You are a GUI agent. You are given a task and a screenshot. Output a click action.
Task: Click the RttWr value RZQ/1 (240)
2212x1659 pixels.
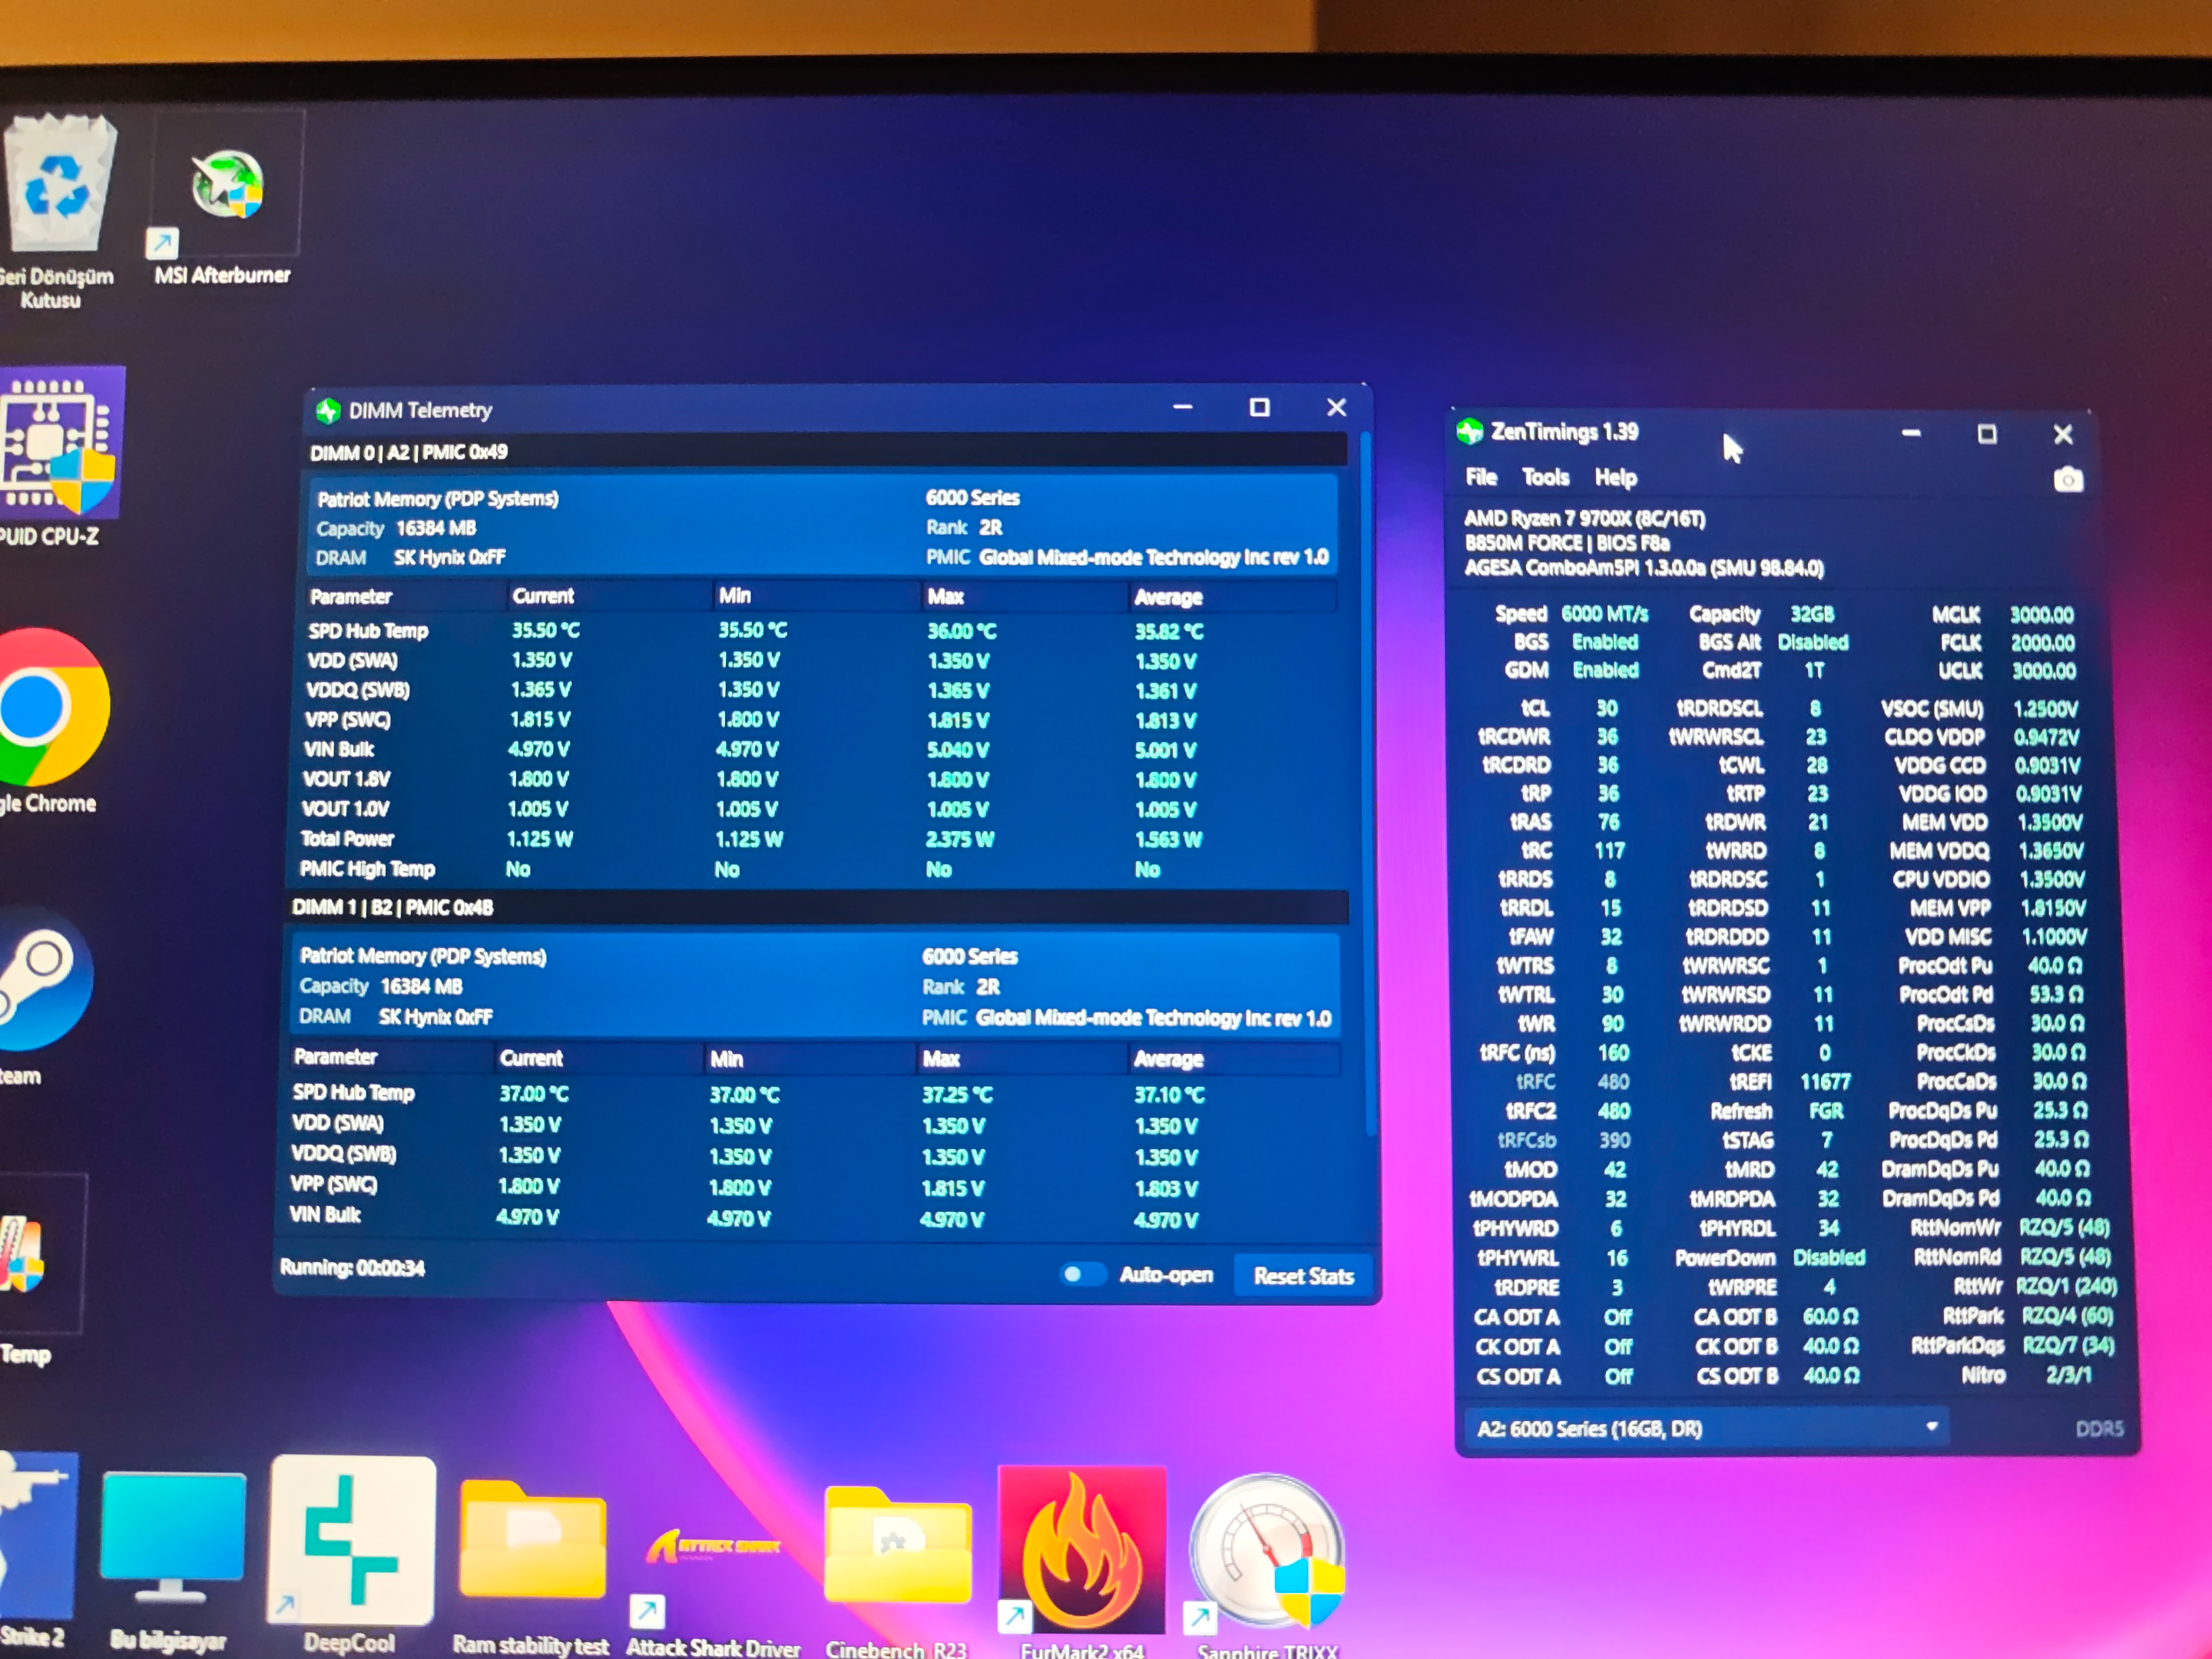2066,1286
